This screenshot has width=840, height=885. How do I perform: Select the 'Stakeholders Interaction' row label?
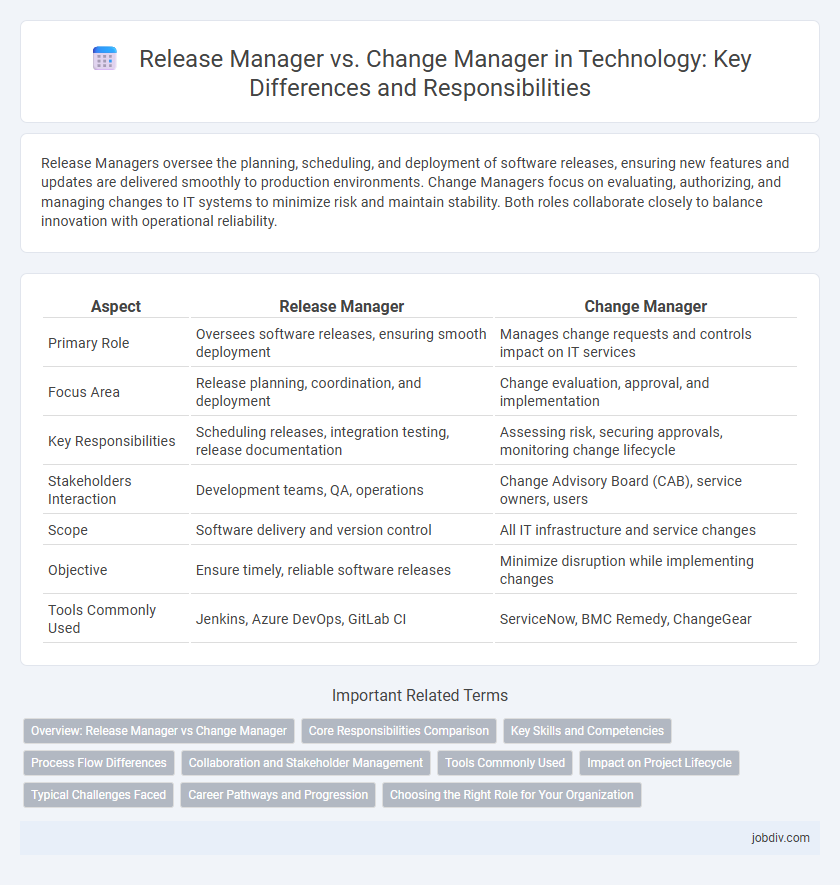[x=89, y=490]
